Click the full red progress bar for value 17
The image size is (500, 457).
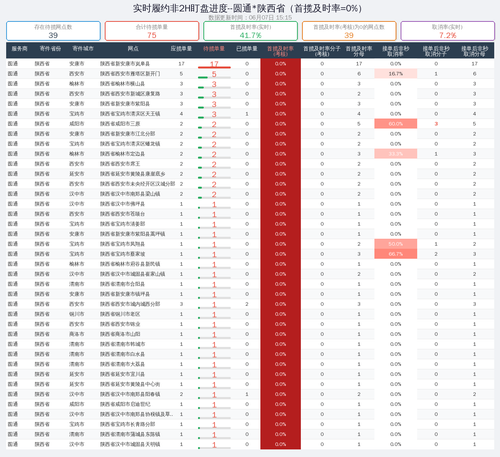click(x=214, y=67)
